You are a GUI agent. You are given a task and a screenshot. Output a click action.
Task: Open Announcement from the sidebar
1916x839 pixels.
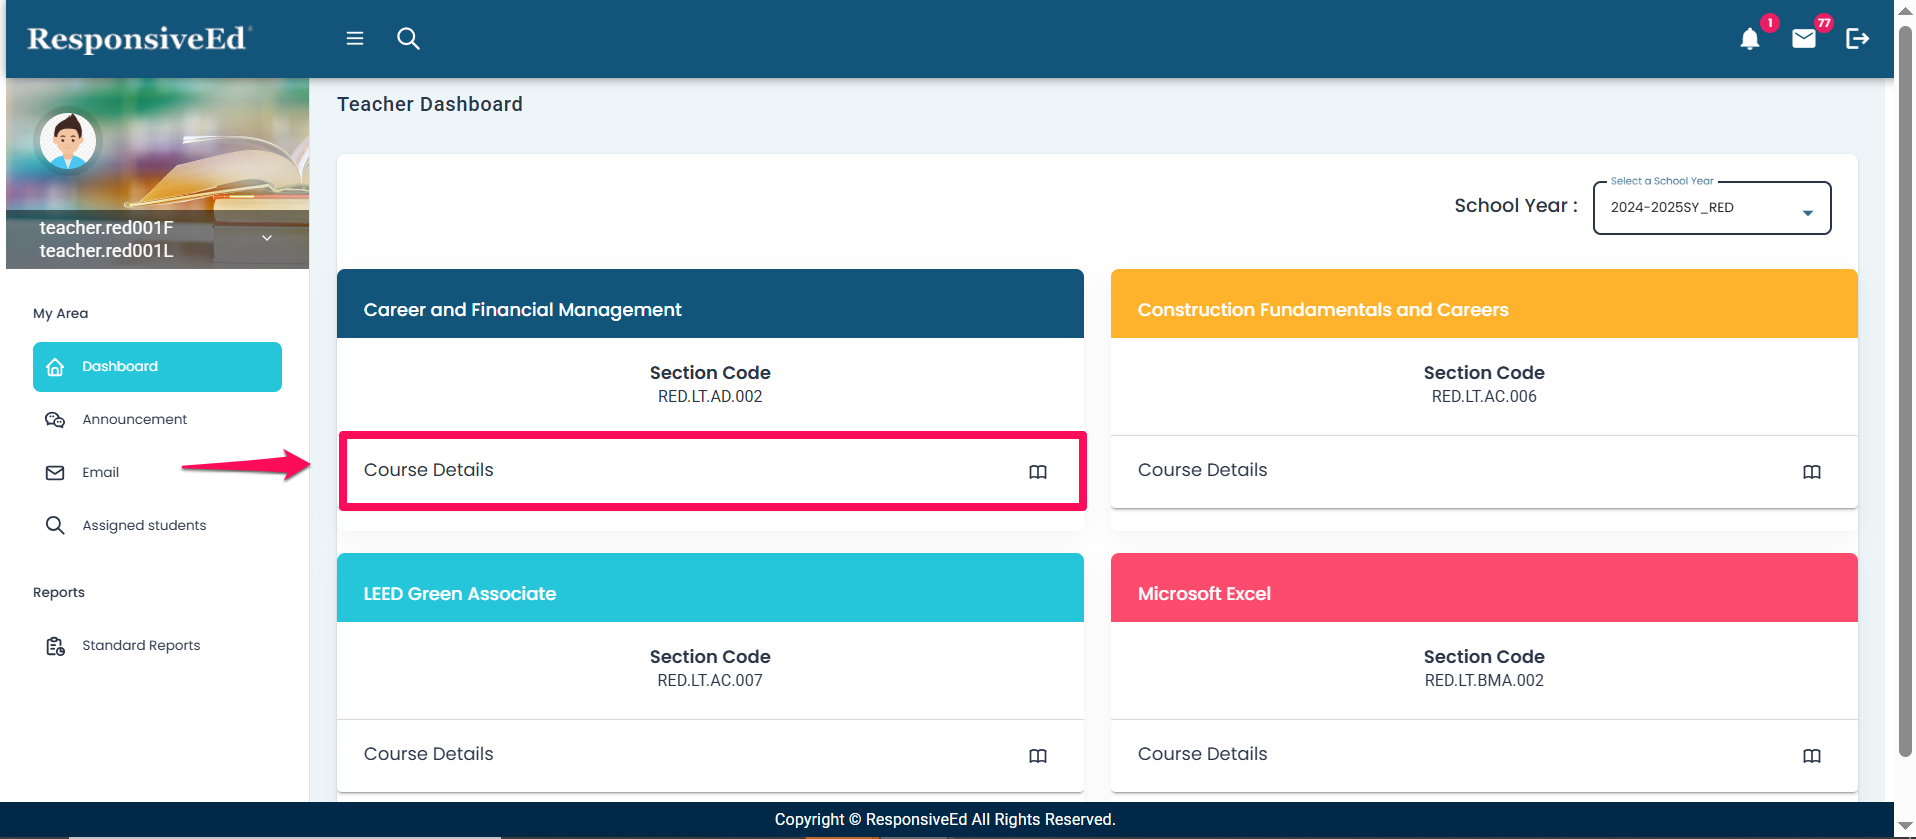pos(134,420)
